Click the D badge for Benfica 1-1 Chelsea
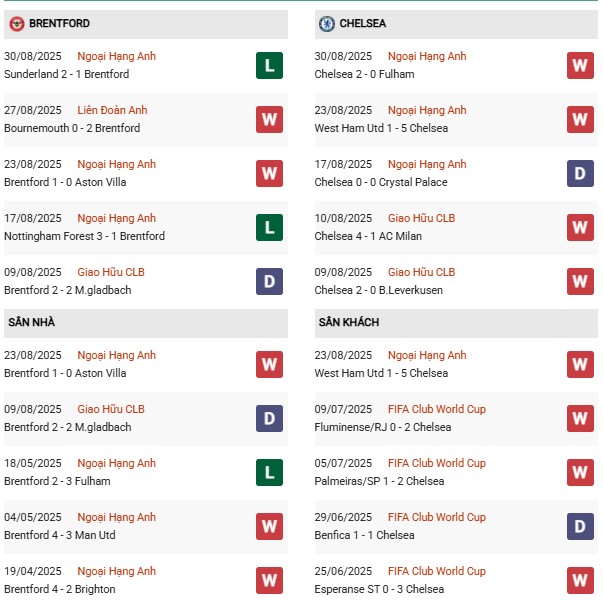 point(580,526)
